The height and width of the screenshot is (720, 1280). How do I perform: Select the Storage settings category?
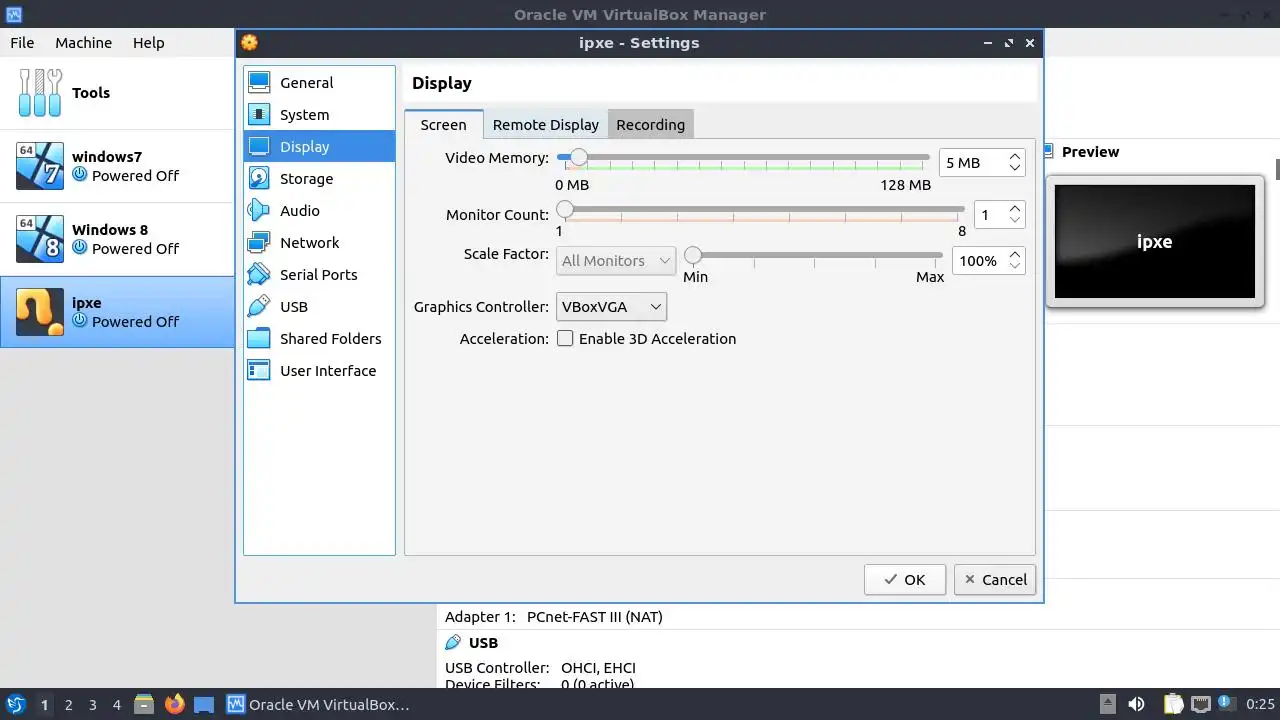pyautogui.click(x=319, y=179)
